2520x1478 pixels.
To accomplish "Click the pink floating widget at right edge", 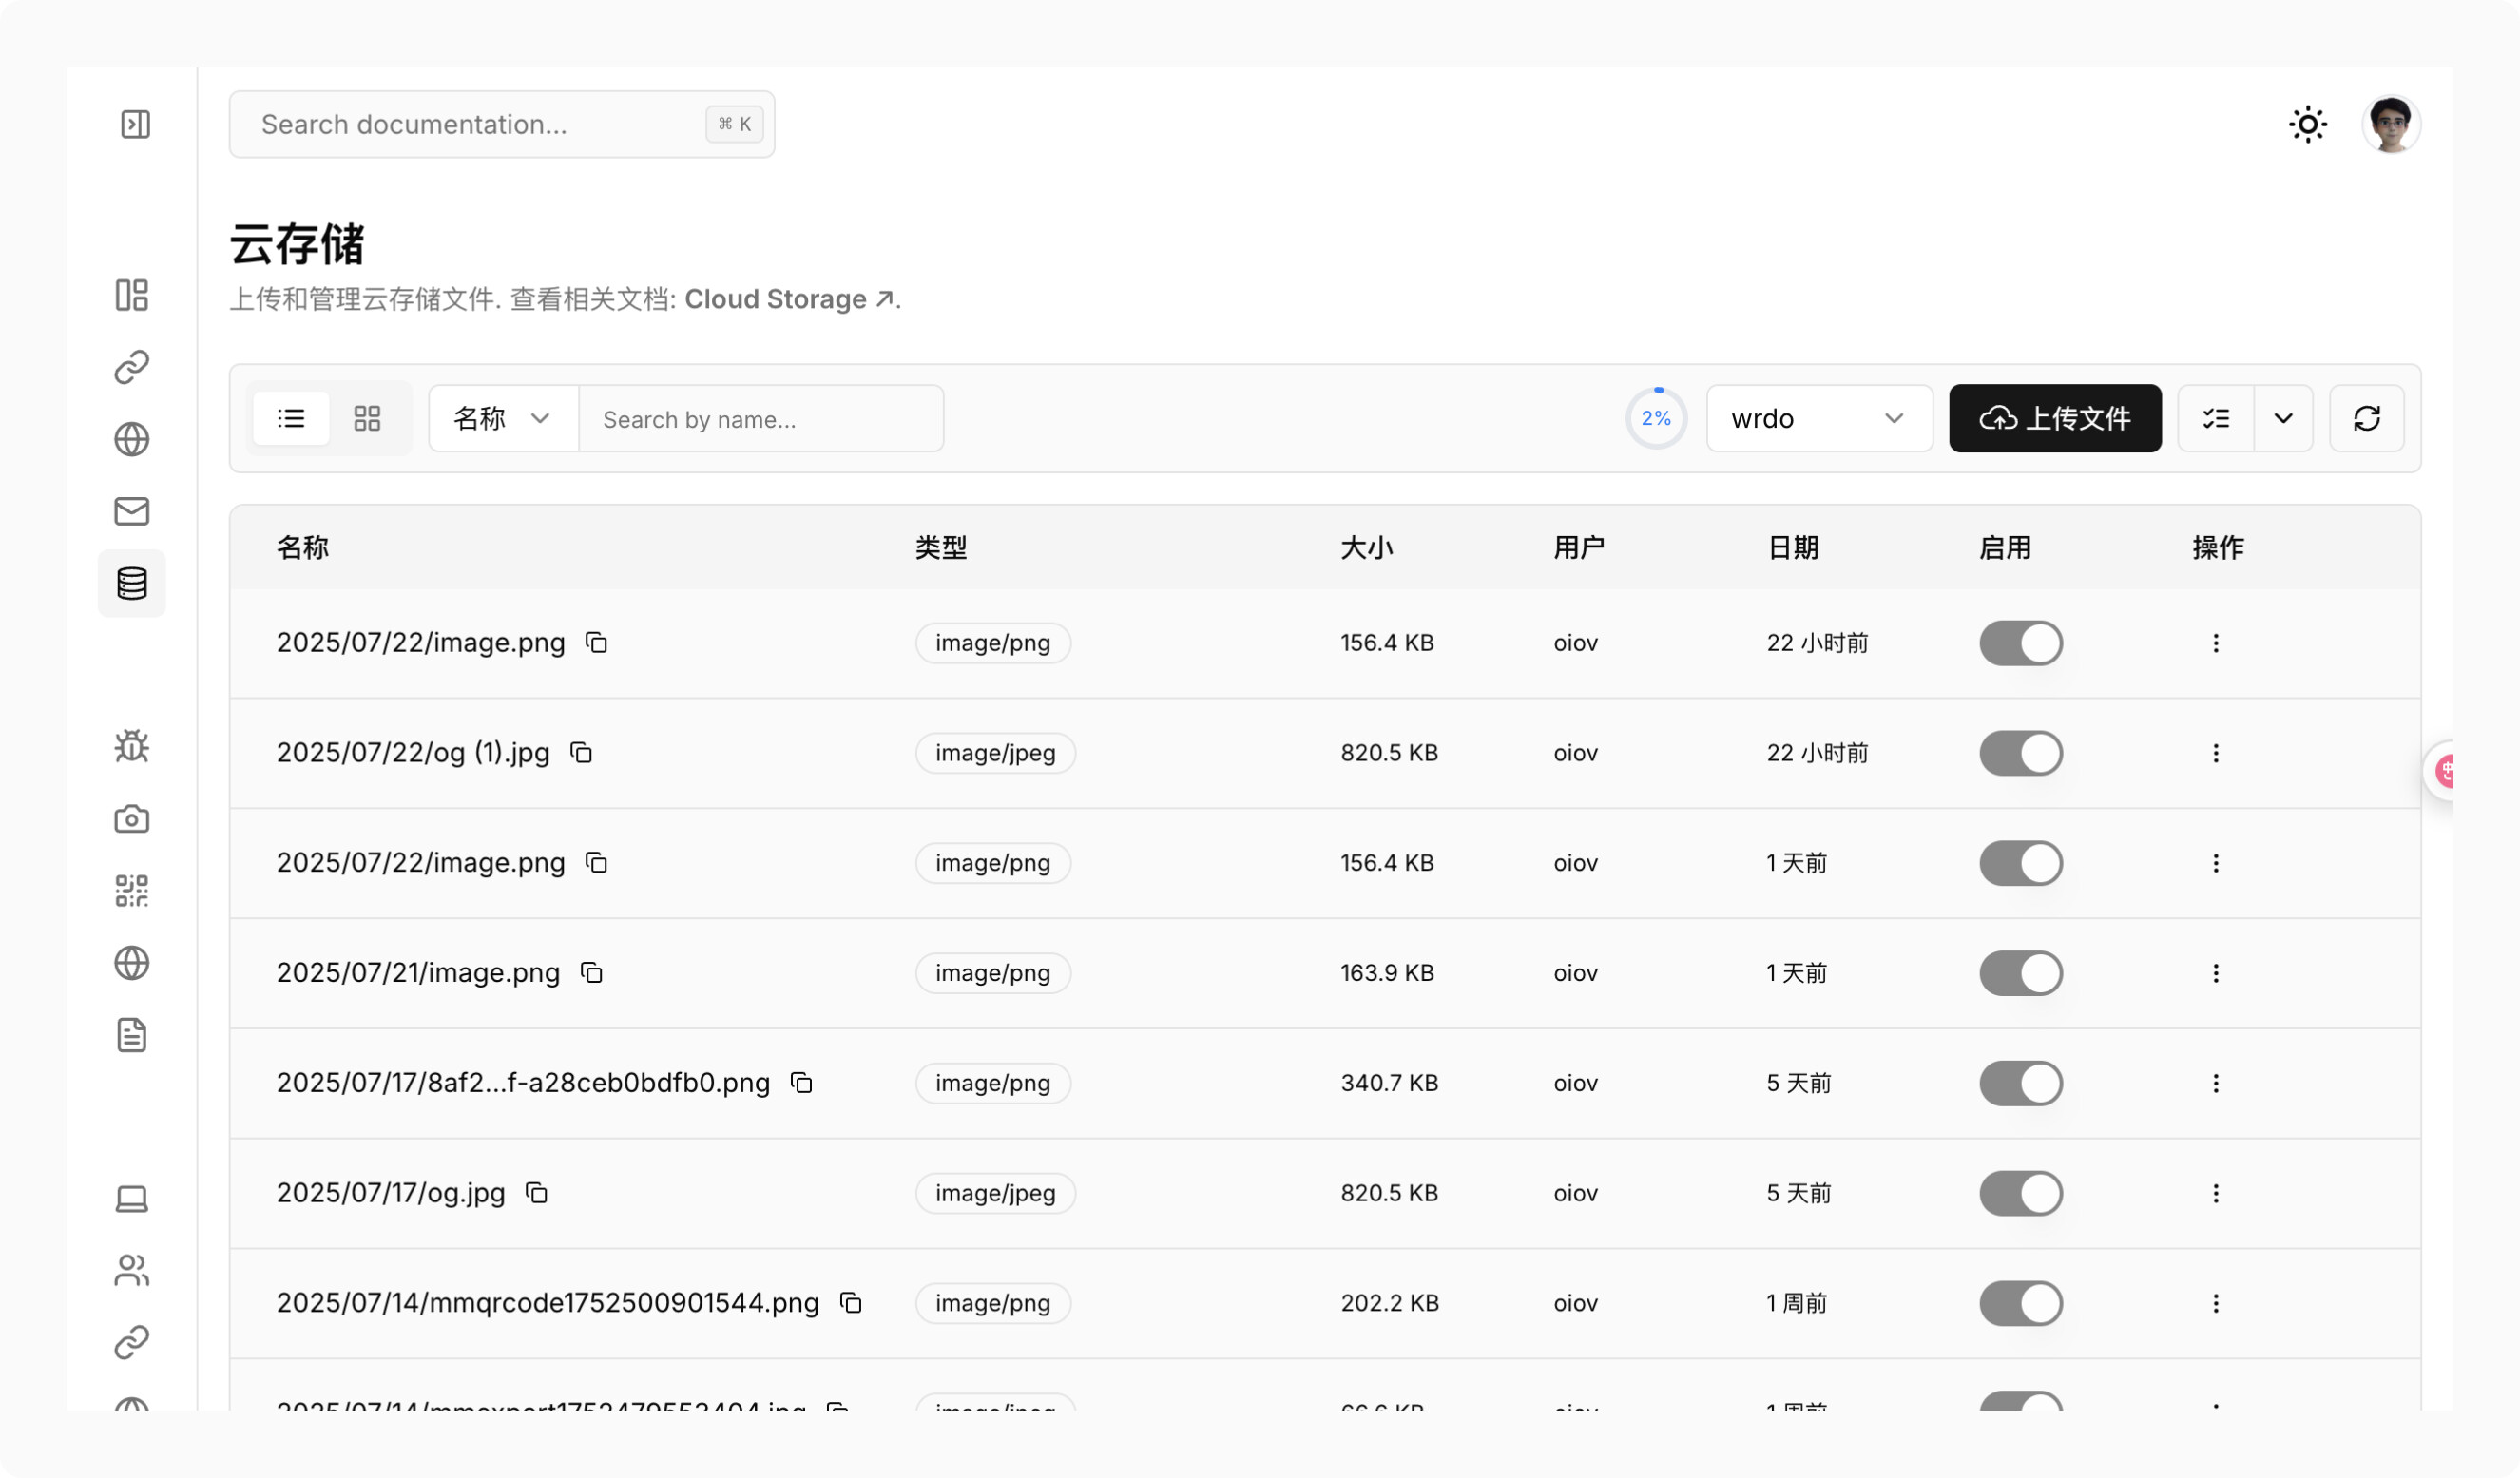I will pyautogui.click(x=2441, y=771).
